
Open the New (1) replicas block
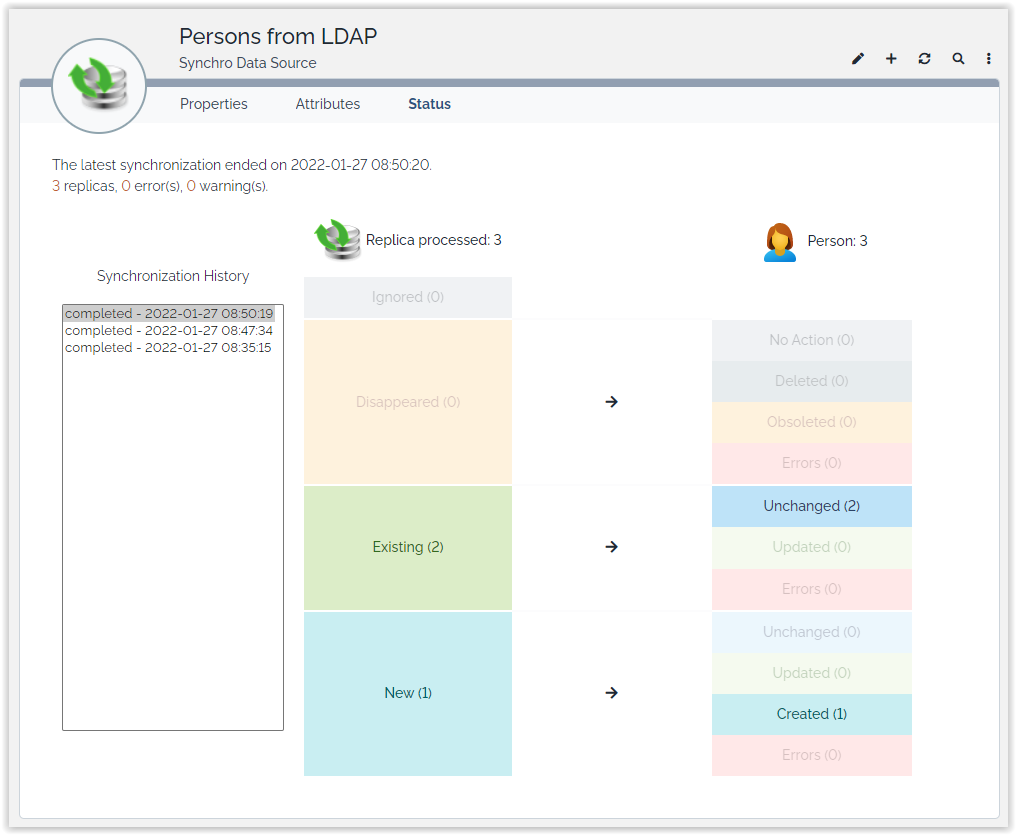pos(408,693)
